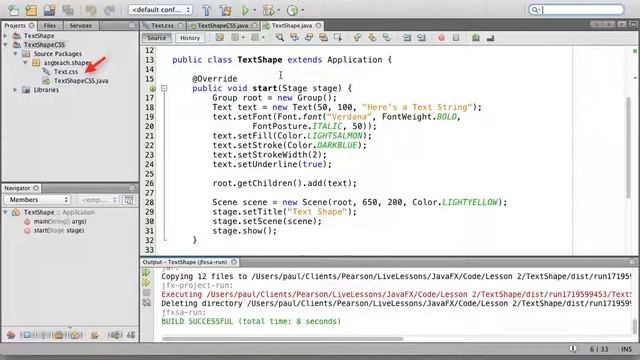
Task: Open the Navigator Members dropdown
Action: (38, 200)
